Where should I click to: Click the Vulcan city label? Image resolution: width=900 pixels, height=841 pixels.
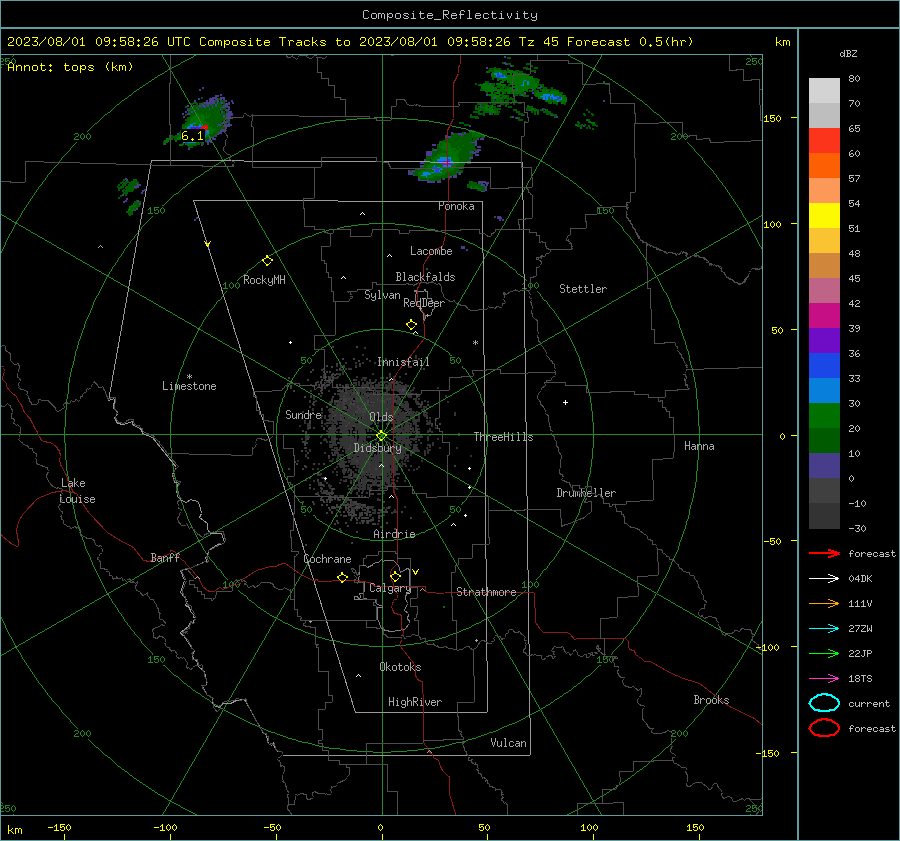(x=508, y=743)
